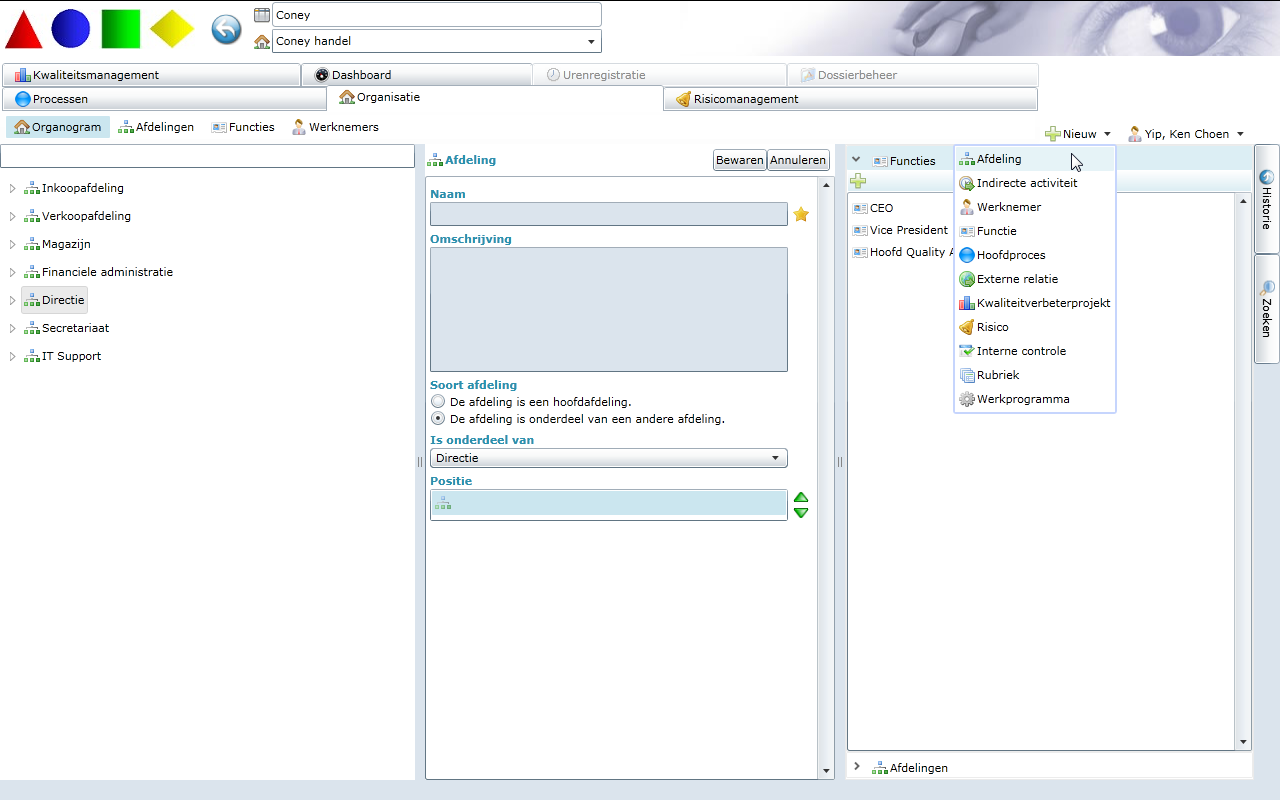Click into the Omschrijving text area
The height and width of the screenshot is (800, 1280).
pos(609,310)
